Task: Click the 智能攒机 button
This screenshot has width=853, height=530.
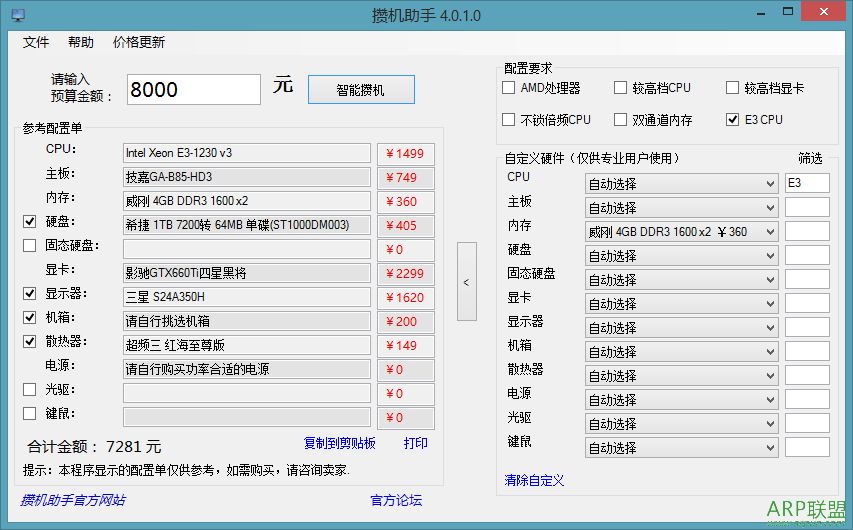Action: tap(360, 89)
